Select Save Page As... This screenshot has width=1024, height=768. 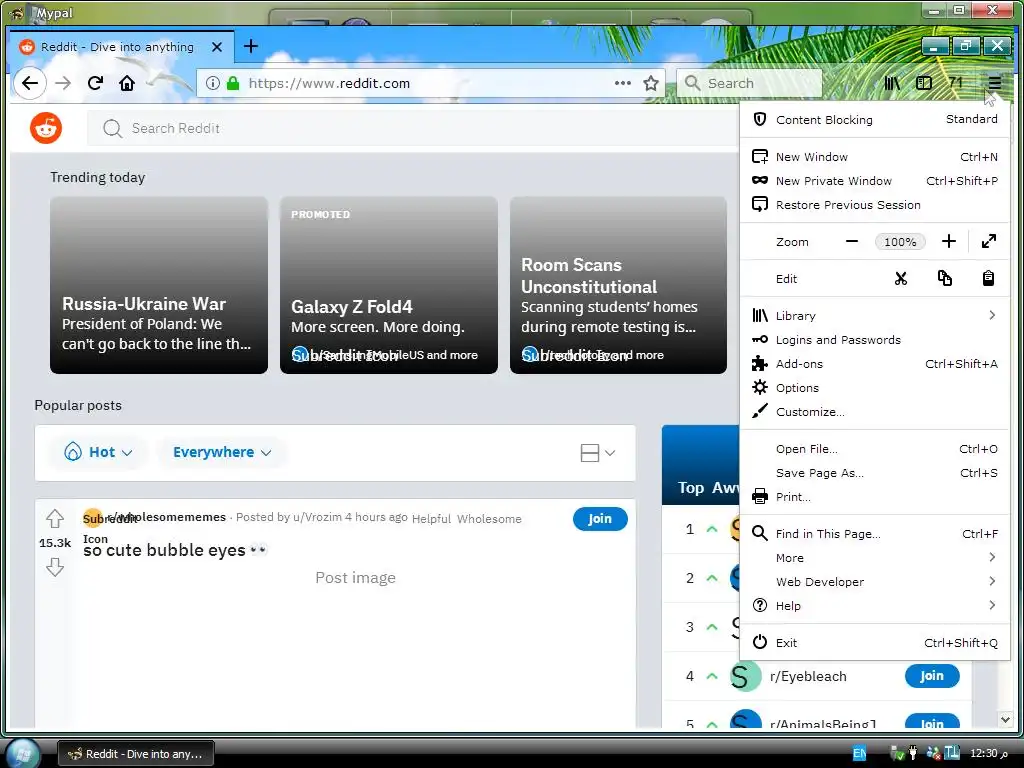click(x=875, y=473)
